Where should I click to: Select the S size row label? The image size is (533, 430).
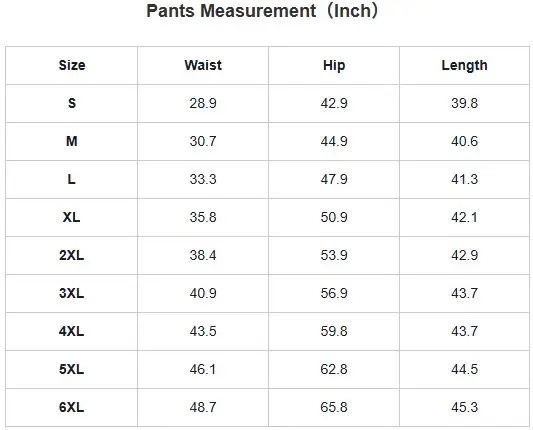pos(72,103)
